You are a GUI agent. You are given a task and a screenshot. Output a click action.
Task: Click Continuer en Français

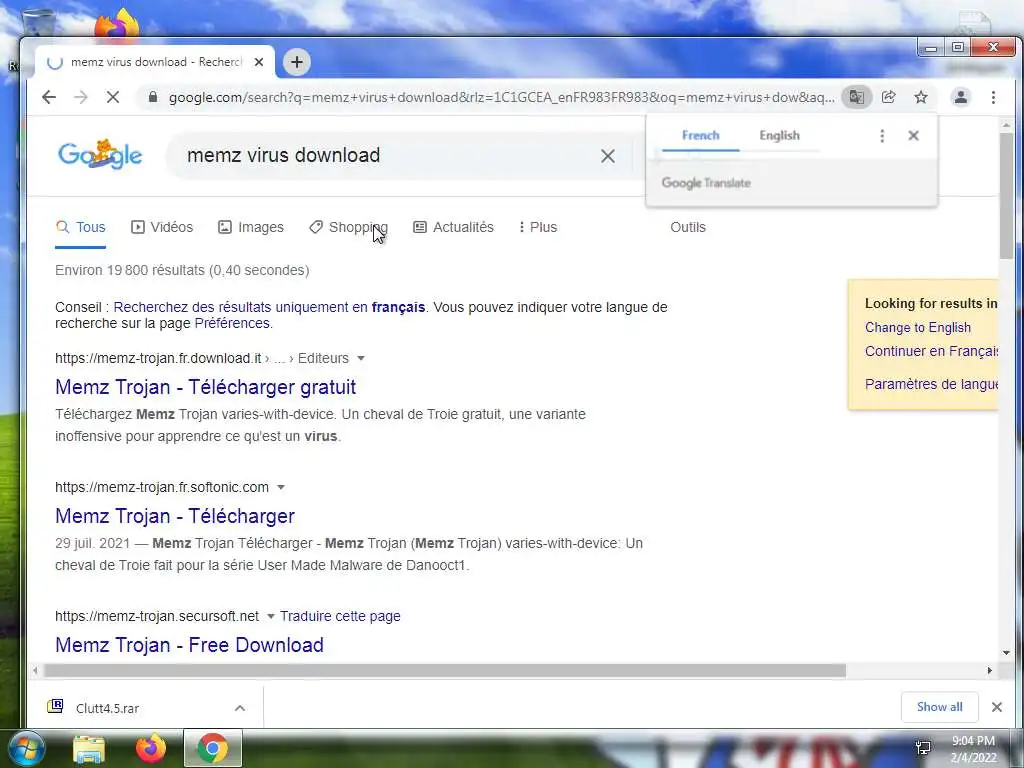click(931, 351)
